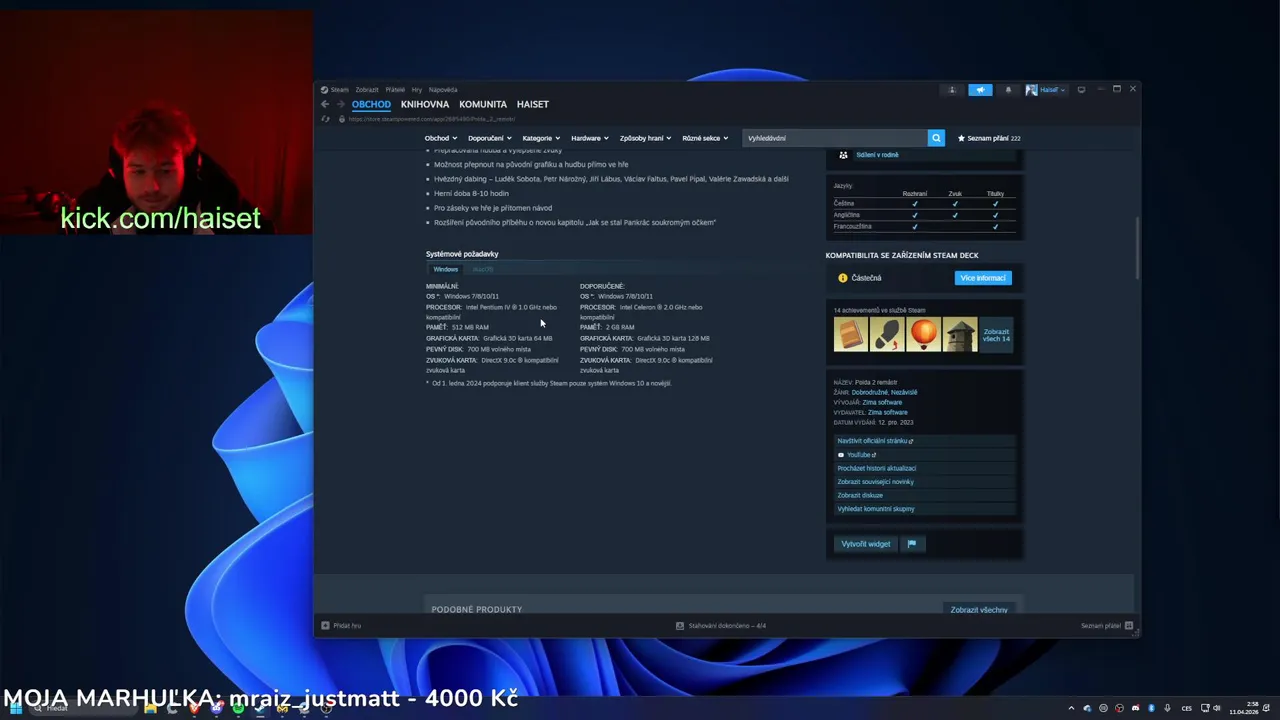Viewport: 1280px width, 720px height.
Task: Click the page vertical scrollbar
Action: click(1137, 250)
